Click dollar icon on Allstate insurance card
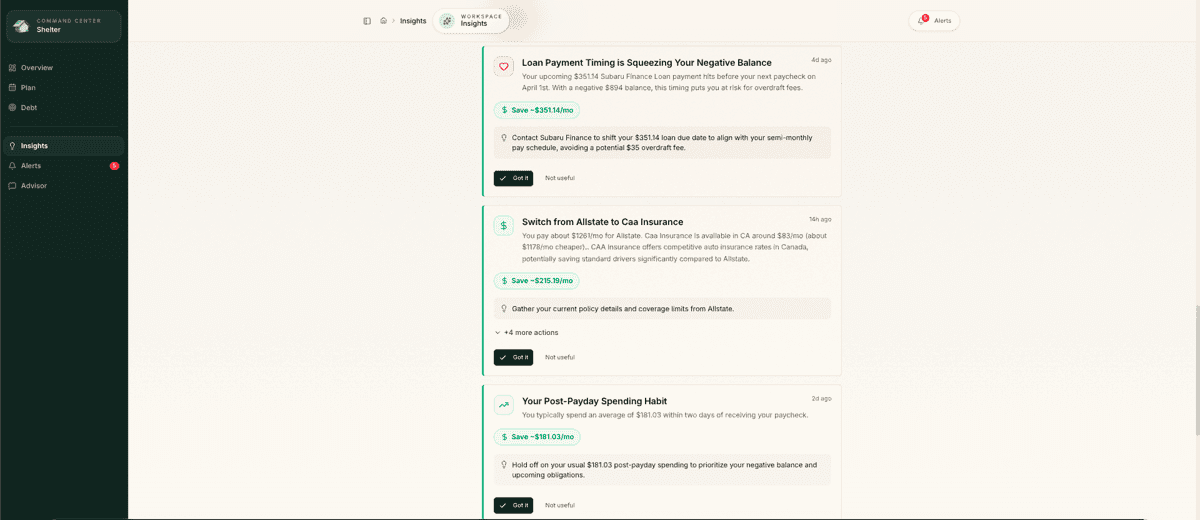1200x520 pixels. pos(504,226)
